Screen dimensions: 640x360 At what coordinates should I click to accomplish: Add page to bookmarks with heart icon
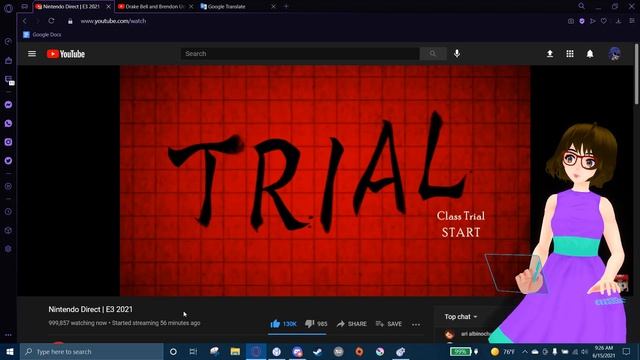[x=604, y=21]
